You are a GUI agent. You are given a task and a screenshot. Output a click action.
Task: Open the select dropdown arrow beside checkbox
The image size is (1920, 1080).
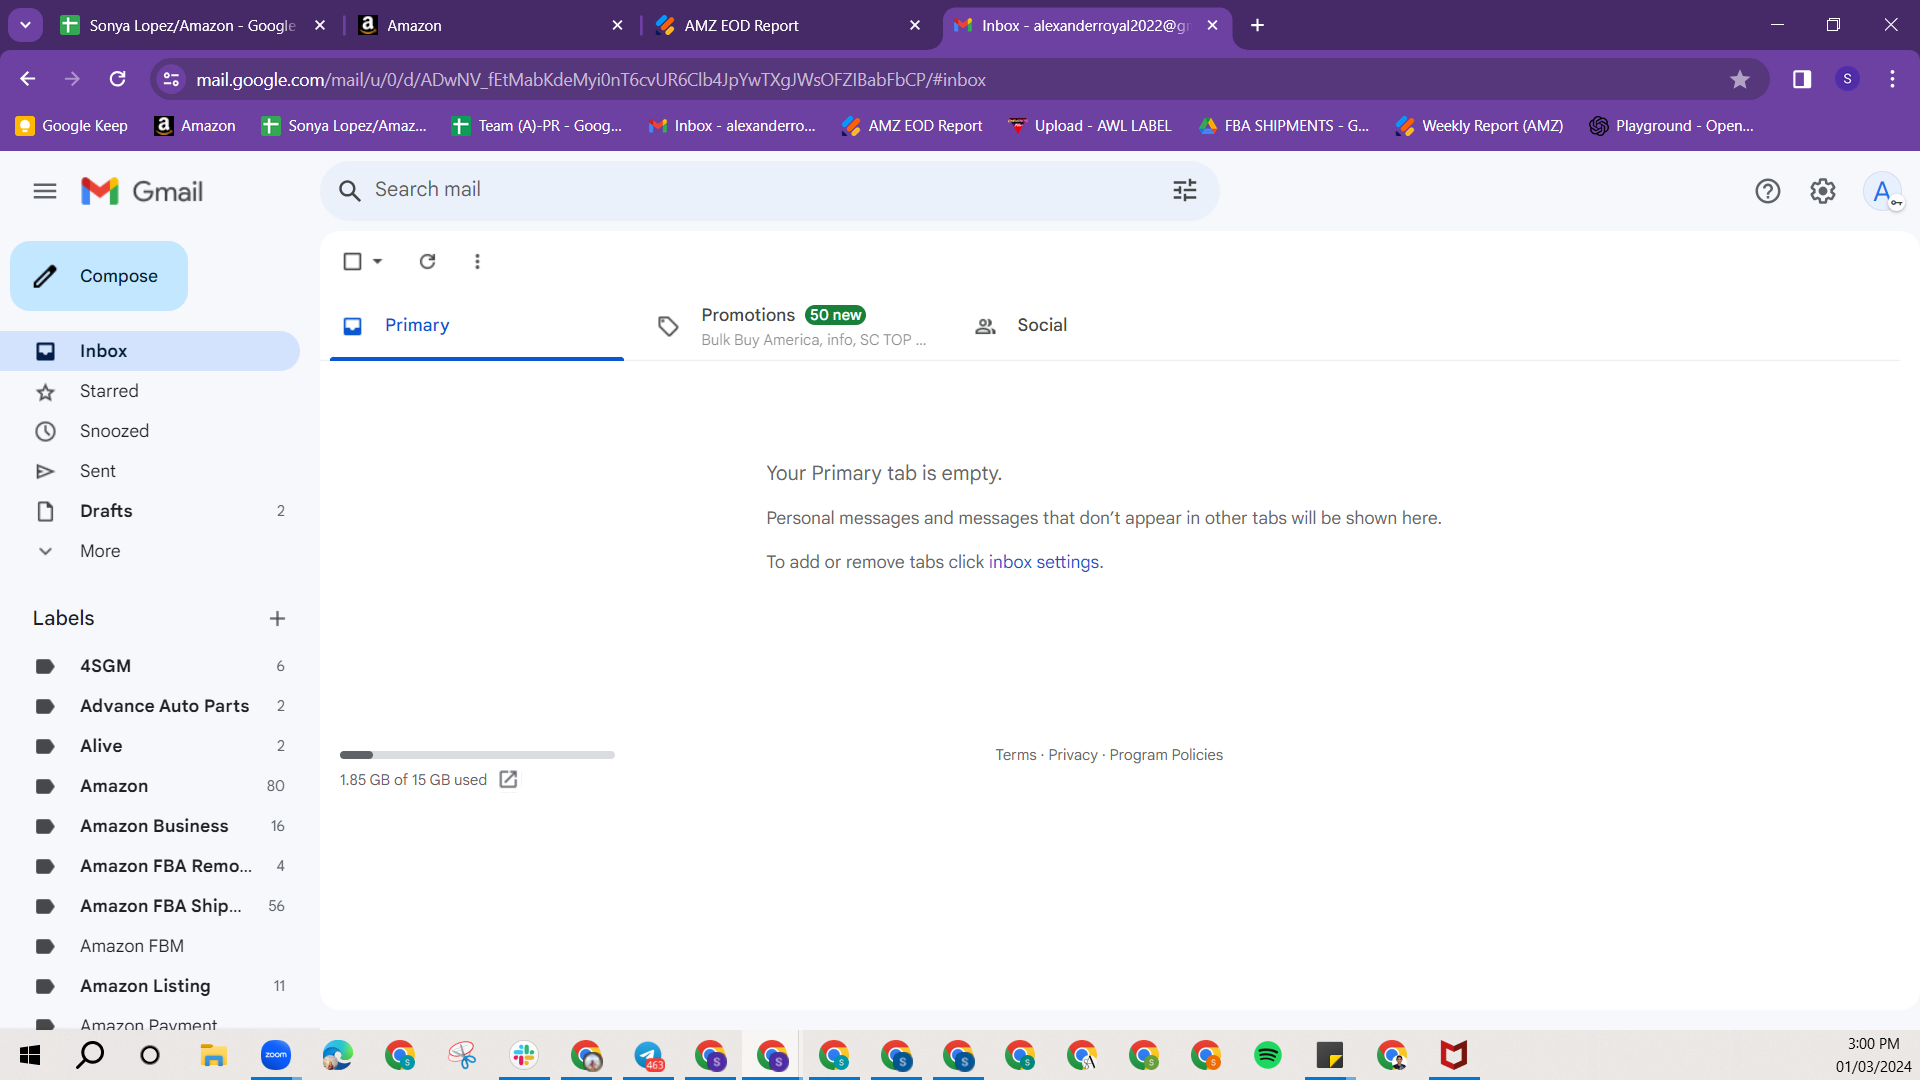click(378, 261)
